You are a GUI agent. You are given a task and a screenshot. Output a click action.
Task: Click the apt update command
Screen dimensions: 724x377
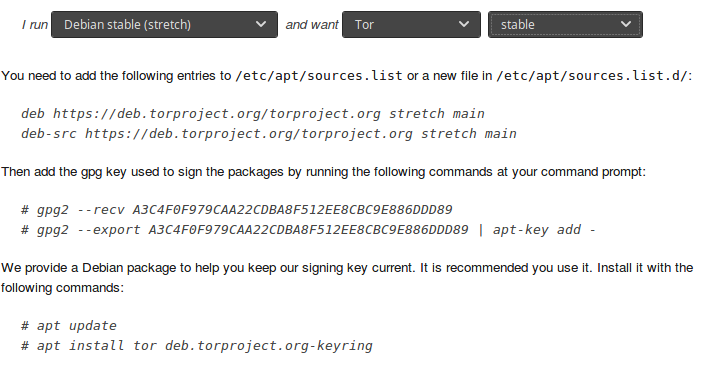[69, 326]
